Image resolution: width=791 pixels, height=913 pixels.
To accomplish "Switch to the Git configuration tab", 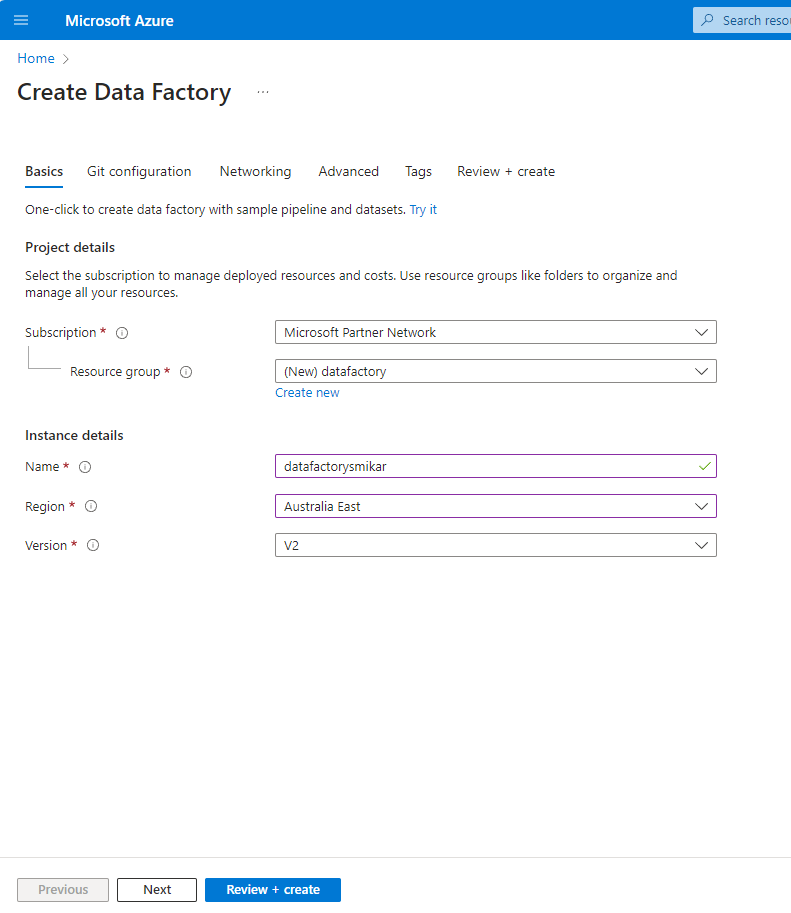I will 139,172.
